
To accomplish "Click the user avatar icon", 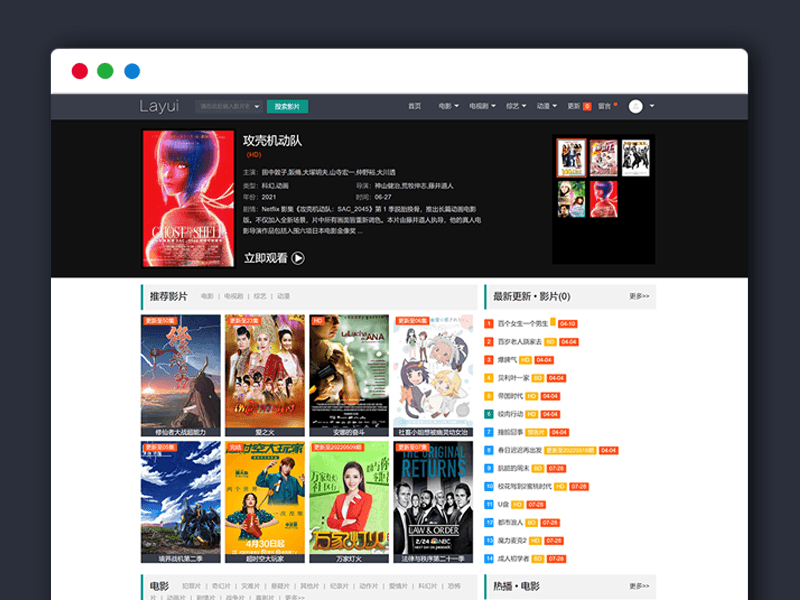I will click(636, 106).
